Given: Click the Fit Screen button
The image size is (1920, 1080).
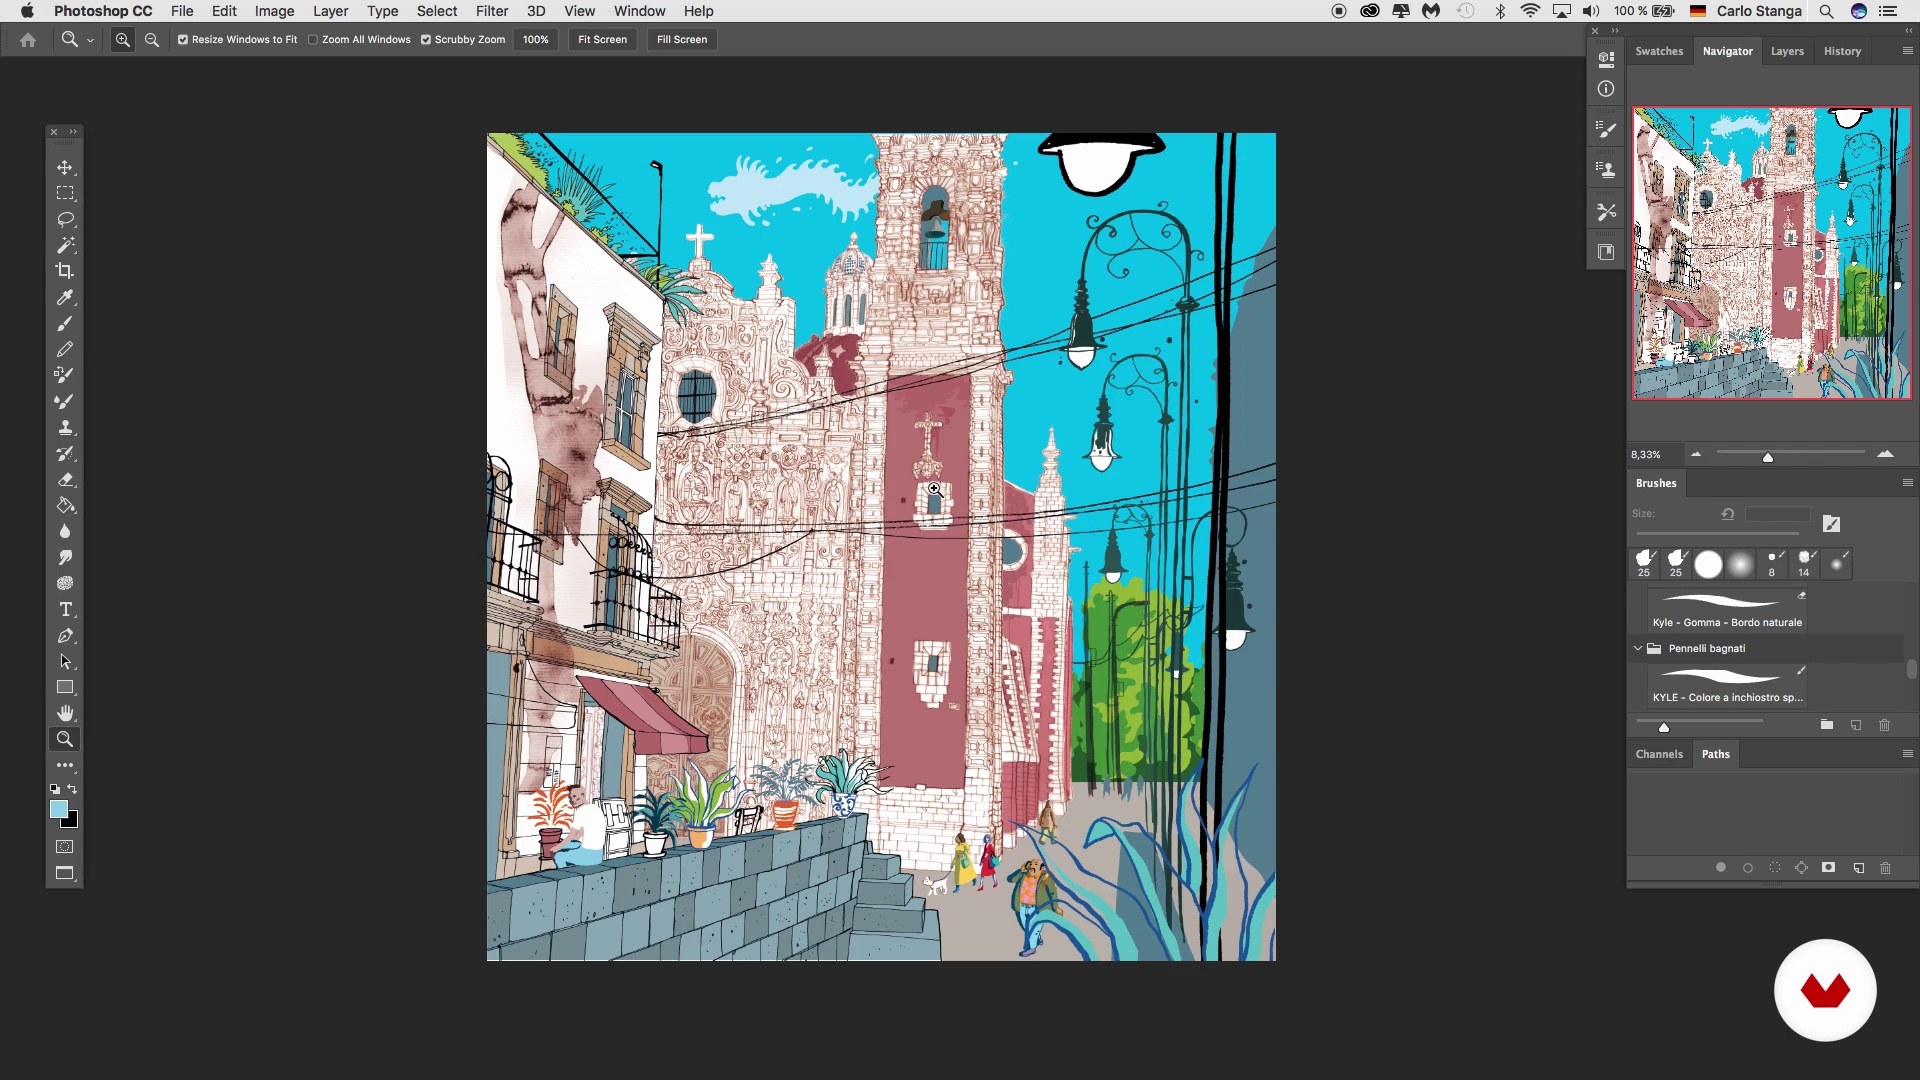Looking at the screenshot, I should [602, 40].
